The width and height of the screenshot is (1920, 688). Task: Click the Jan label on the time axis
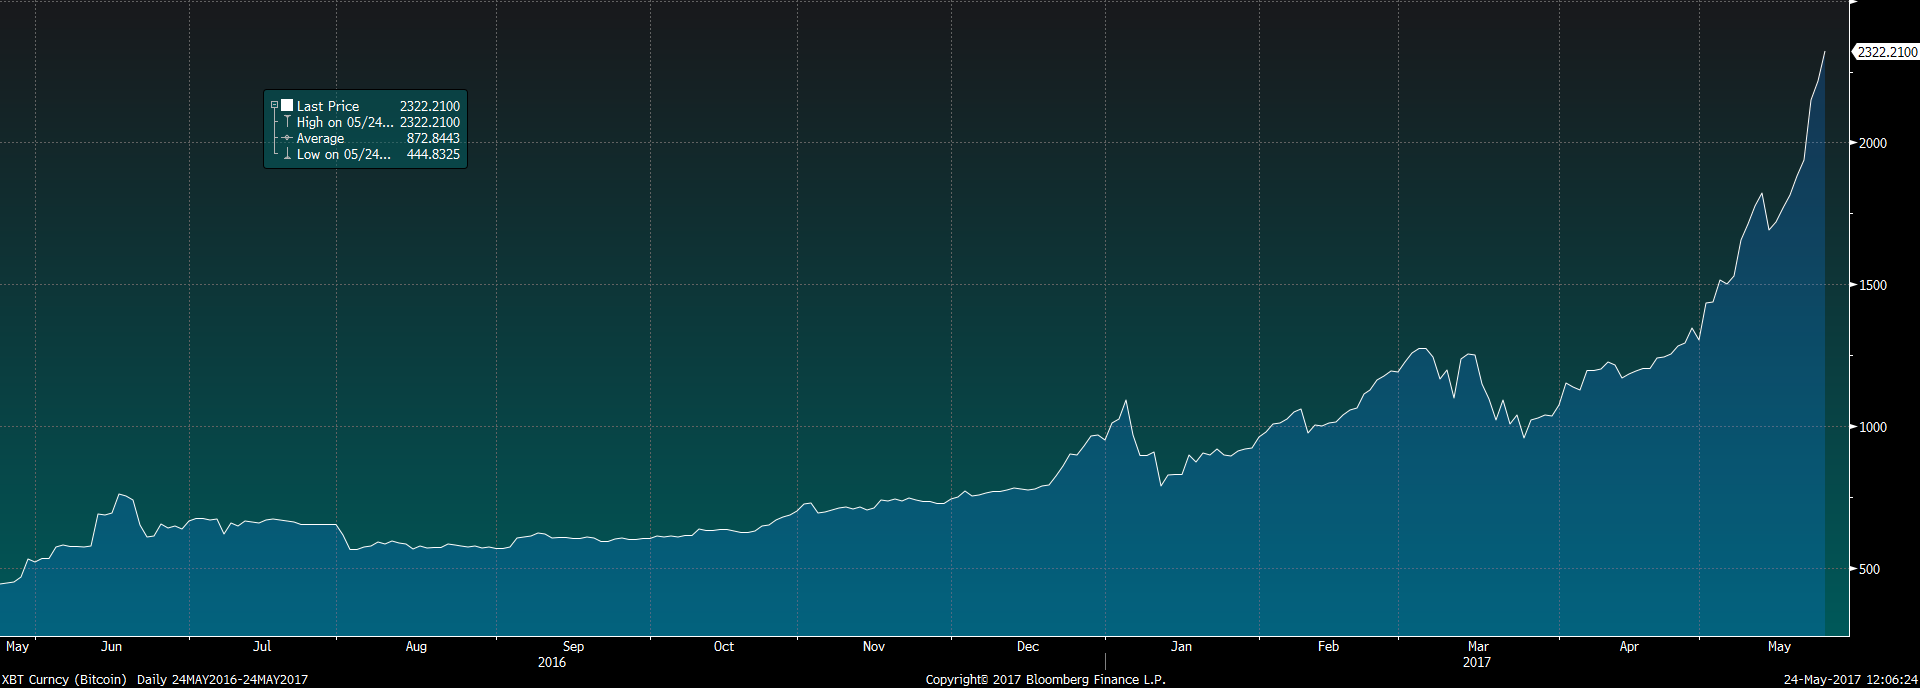(x=1181, y=647)
